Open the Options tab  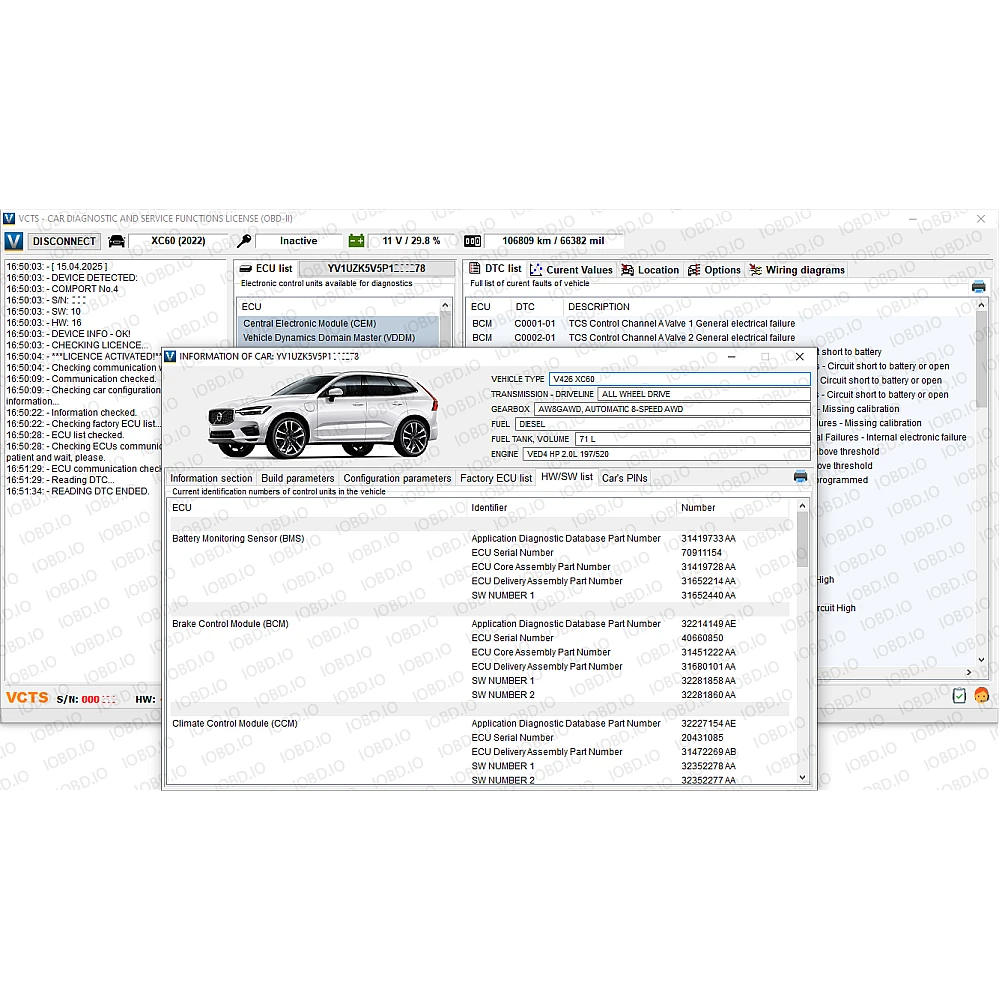(714, 270)
